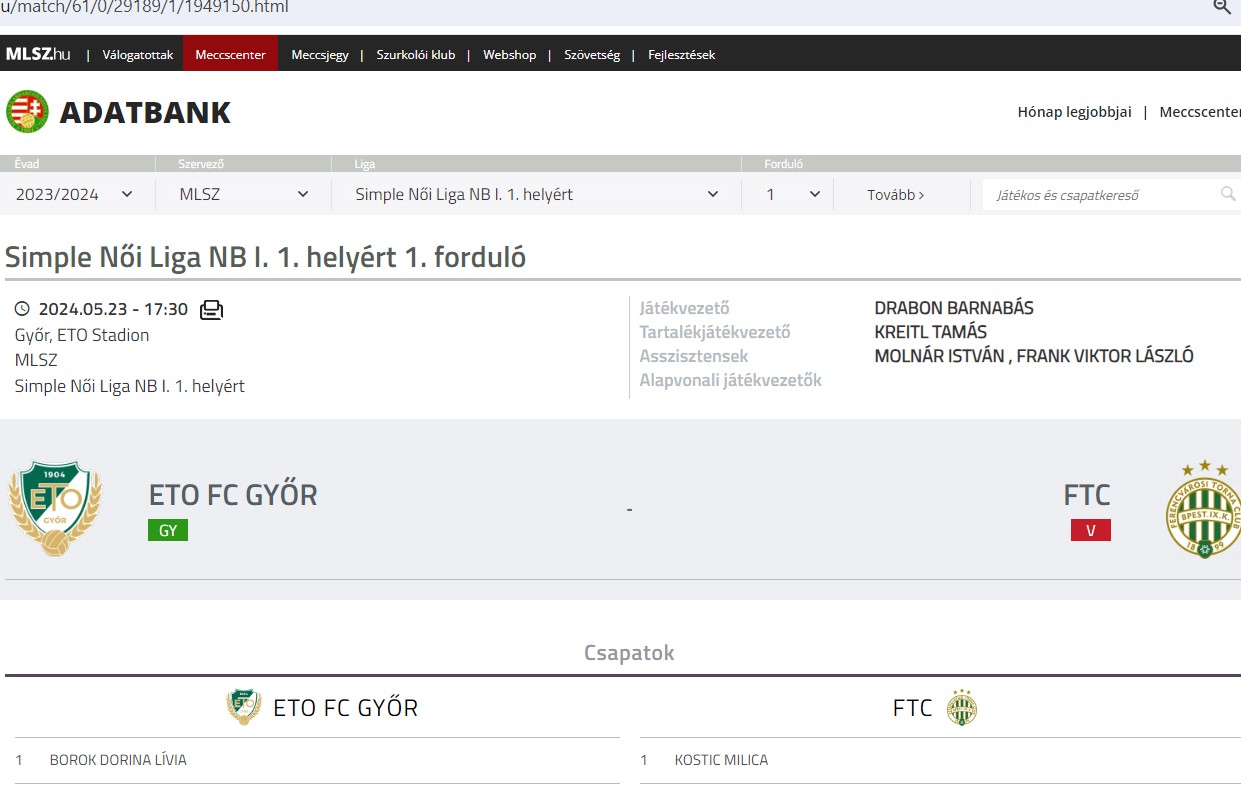Select the Meccscenter tab in top navigation
The image size is (1241, 793).
[x=230, y=54]
